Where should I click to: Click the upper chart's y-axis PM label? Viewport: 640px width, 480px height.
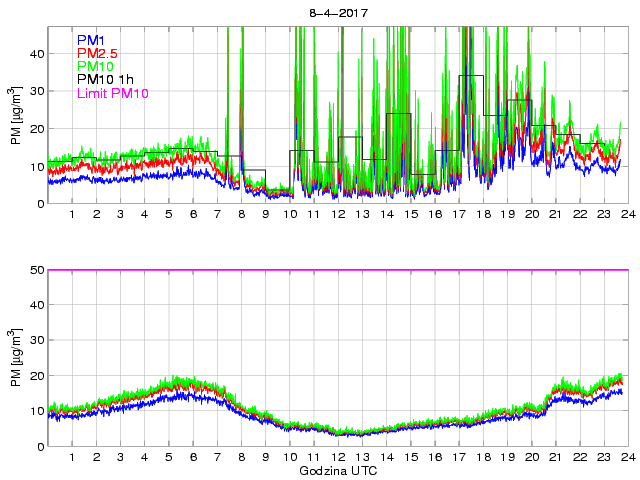point(15,115)
